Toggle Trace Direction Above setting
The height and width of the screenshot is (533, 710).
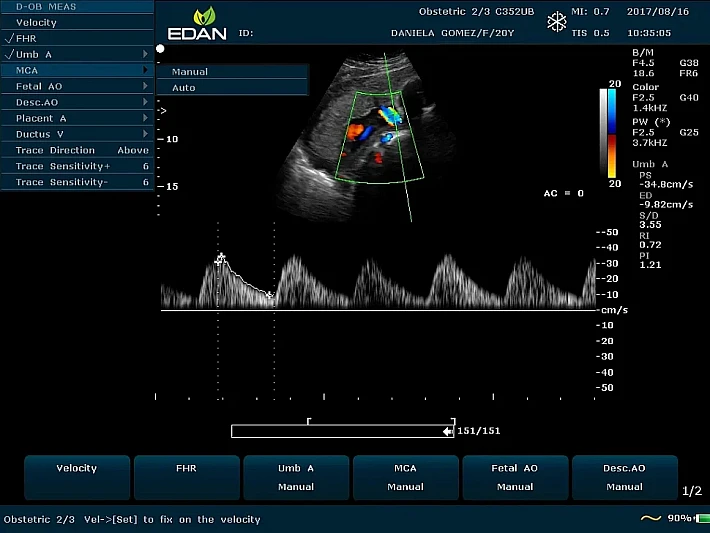(x=80, y=150)
